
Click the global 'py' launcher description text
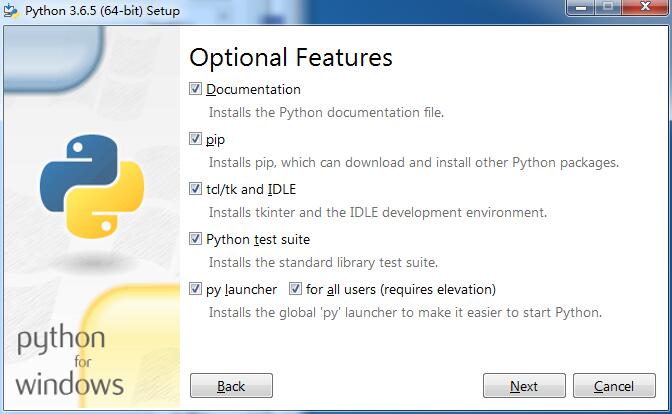pyautogui.click(x=405, y=312)
